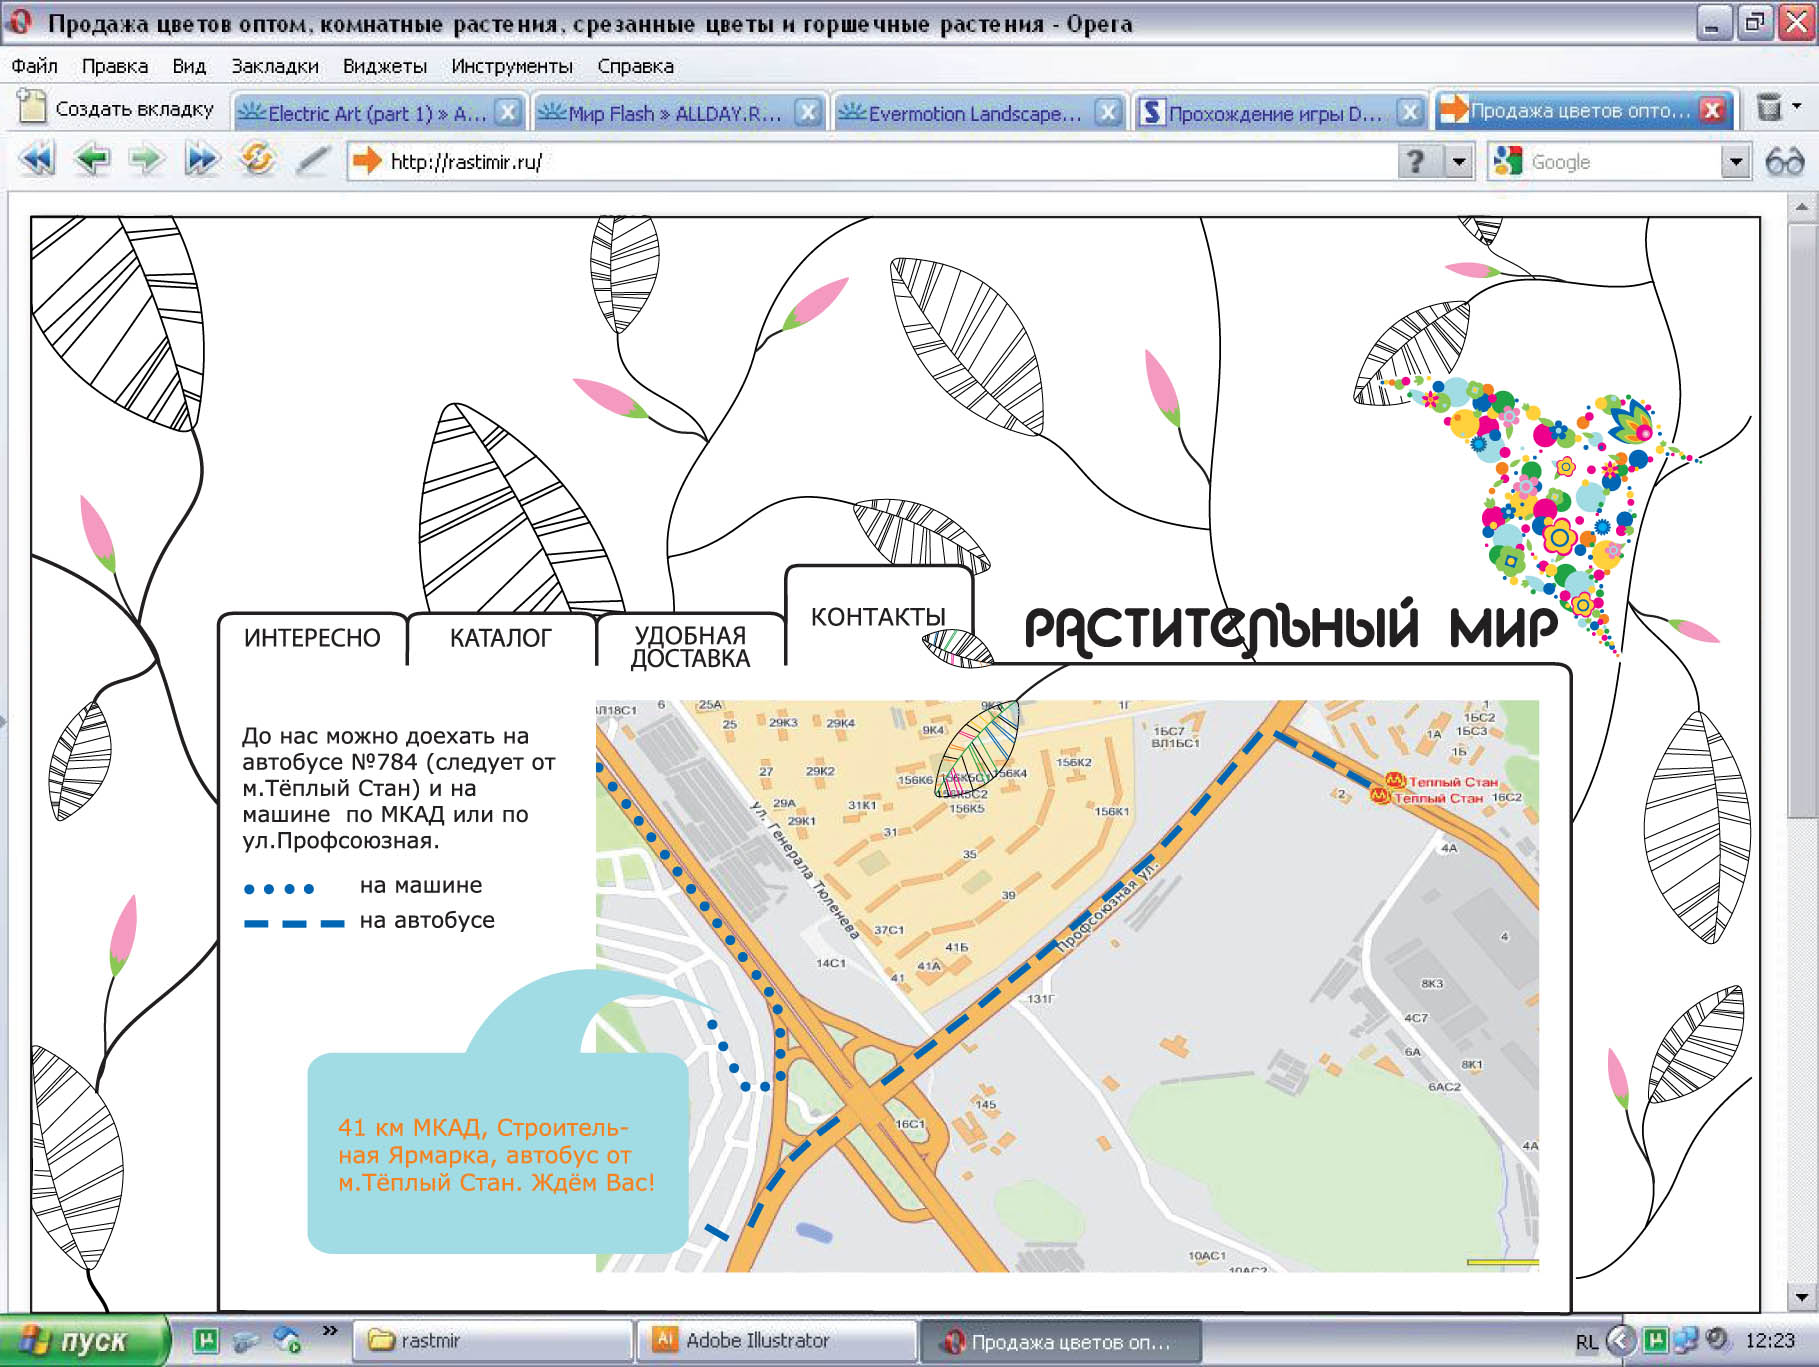Screen dimensions: 1819x1367
Task: Close the Evermotion Landscape tab
Action: point(1107,112)
